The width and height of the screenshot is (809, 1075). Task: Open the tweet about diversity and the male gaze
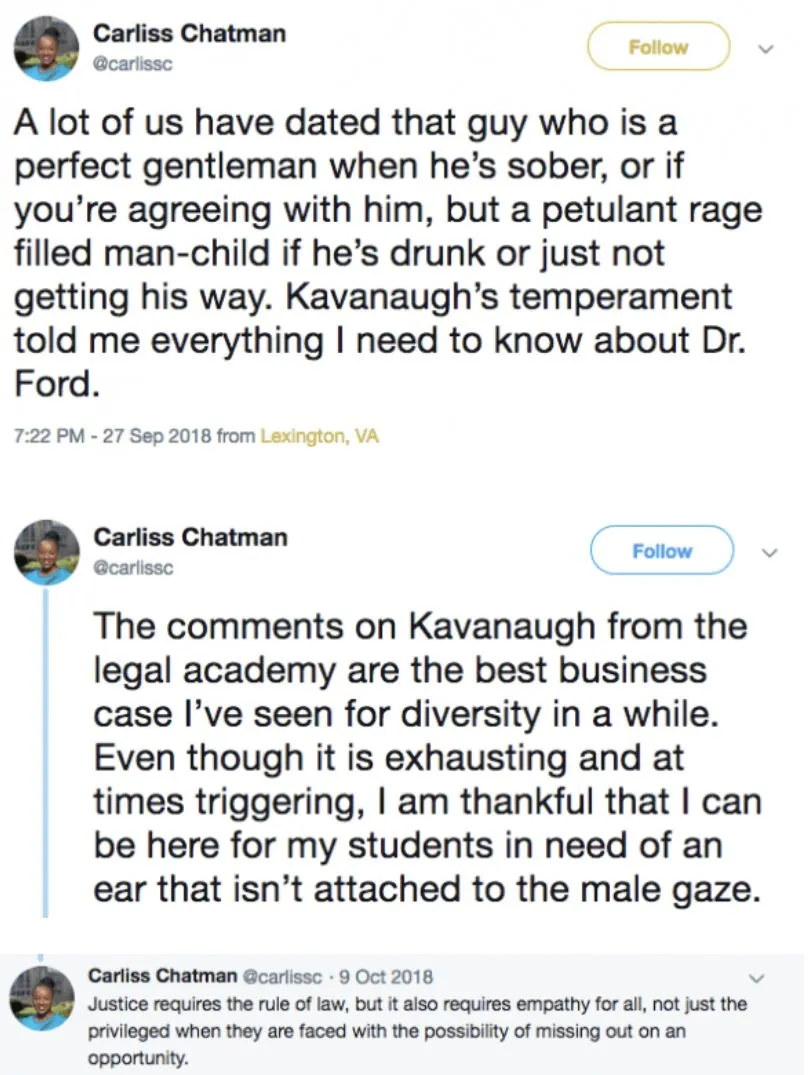click(x=420, y=758)
